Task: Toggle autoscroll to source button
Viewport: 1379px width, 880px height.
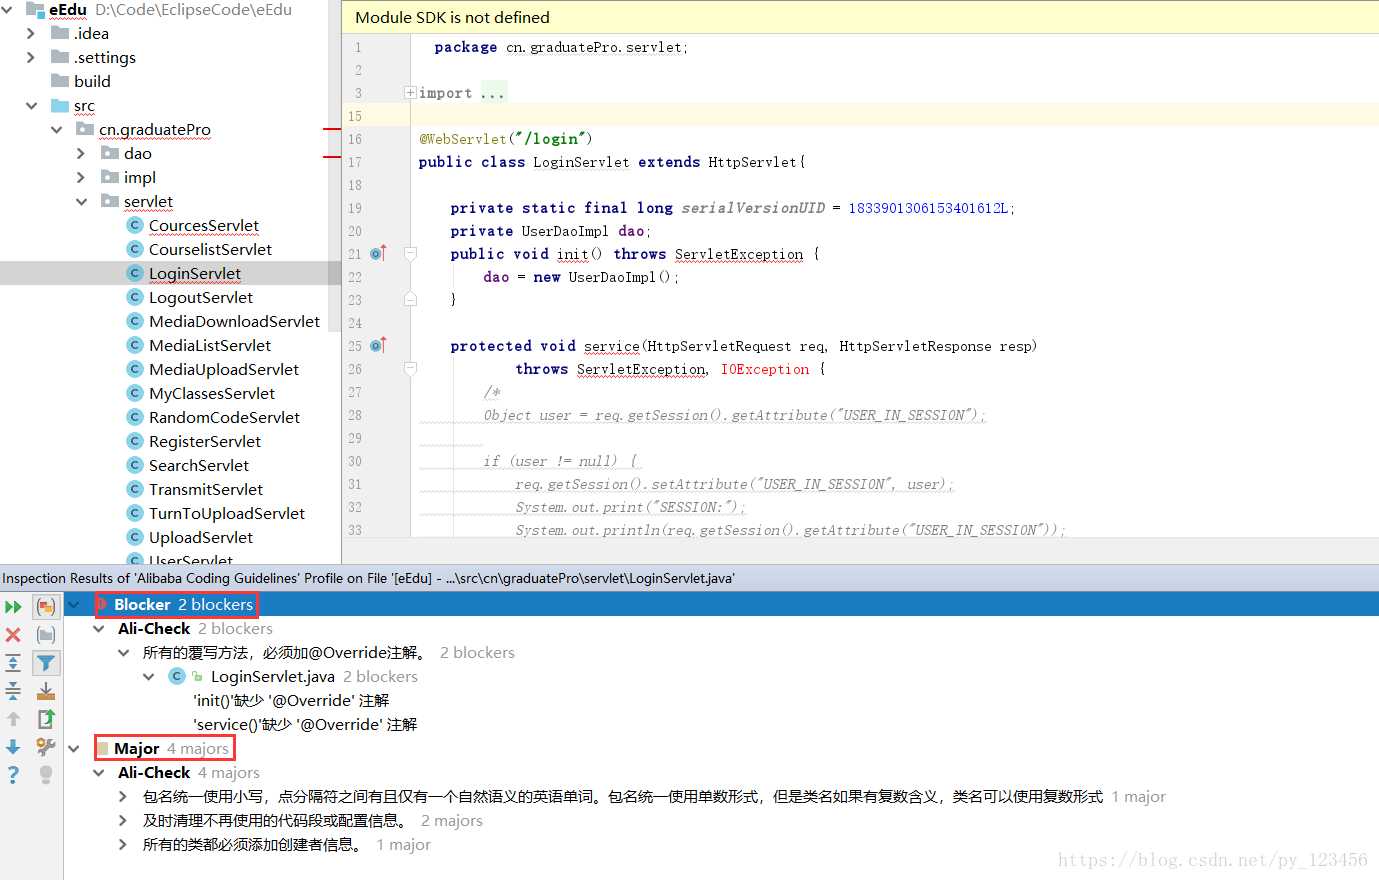Action: pos(46,691)
